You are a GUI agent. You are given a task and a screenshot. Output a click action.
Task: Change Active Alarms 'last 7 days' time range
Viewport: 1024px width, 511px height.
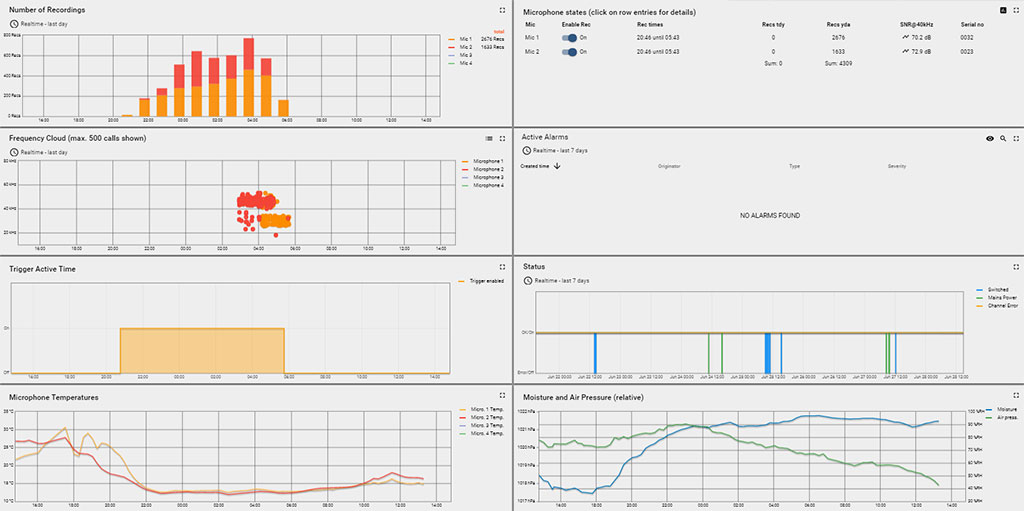pos(560,150)
